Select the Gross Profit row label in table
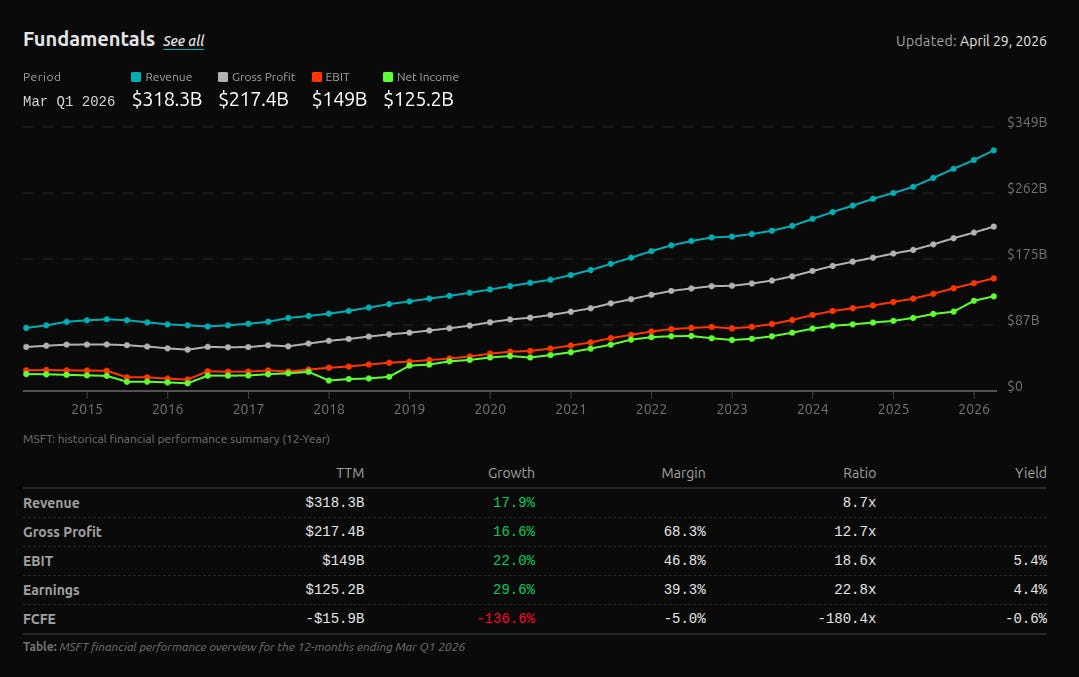Image resolution: width=1079 pixels, height=677 pixels. tap(62, 532)
